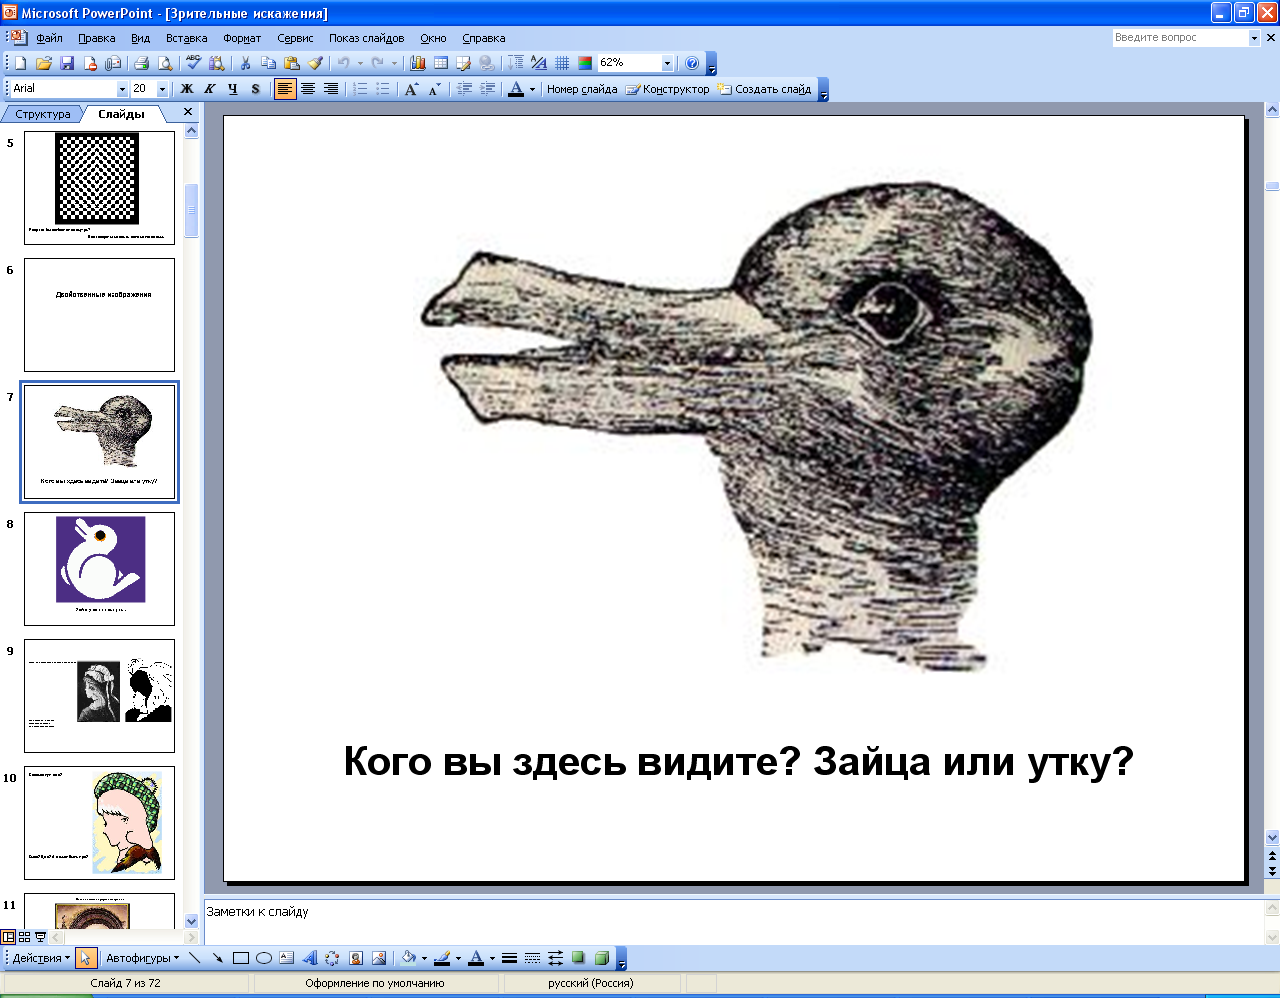Start slide show from current slide button
This screenshot has width=1280, height=998.
click(x=40, y=937)
